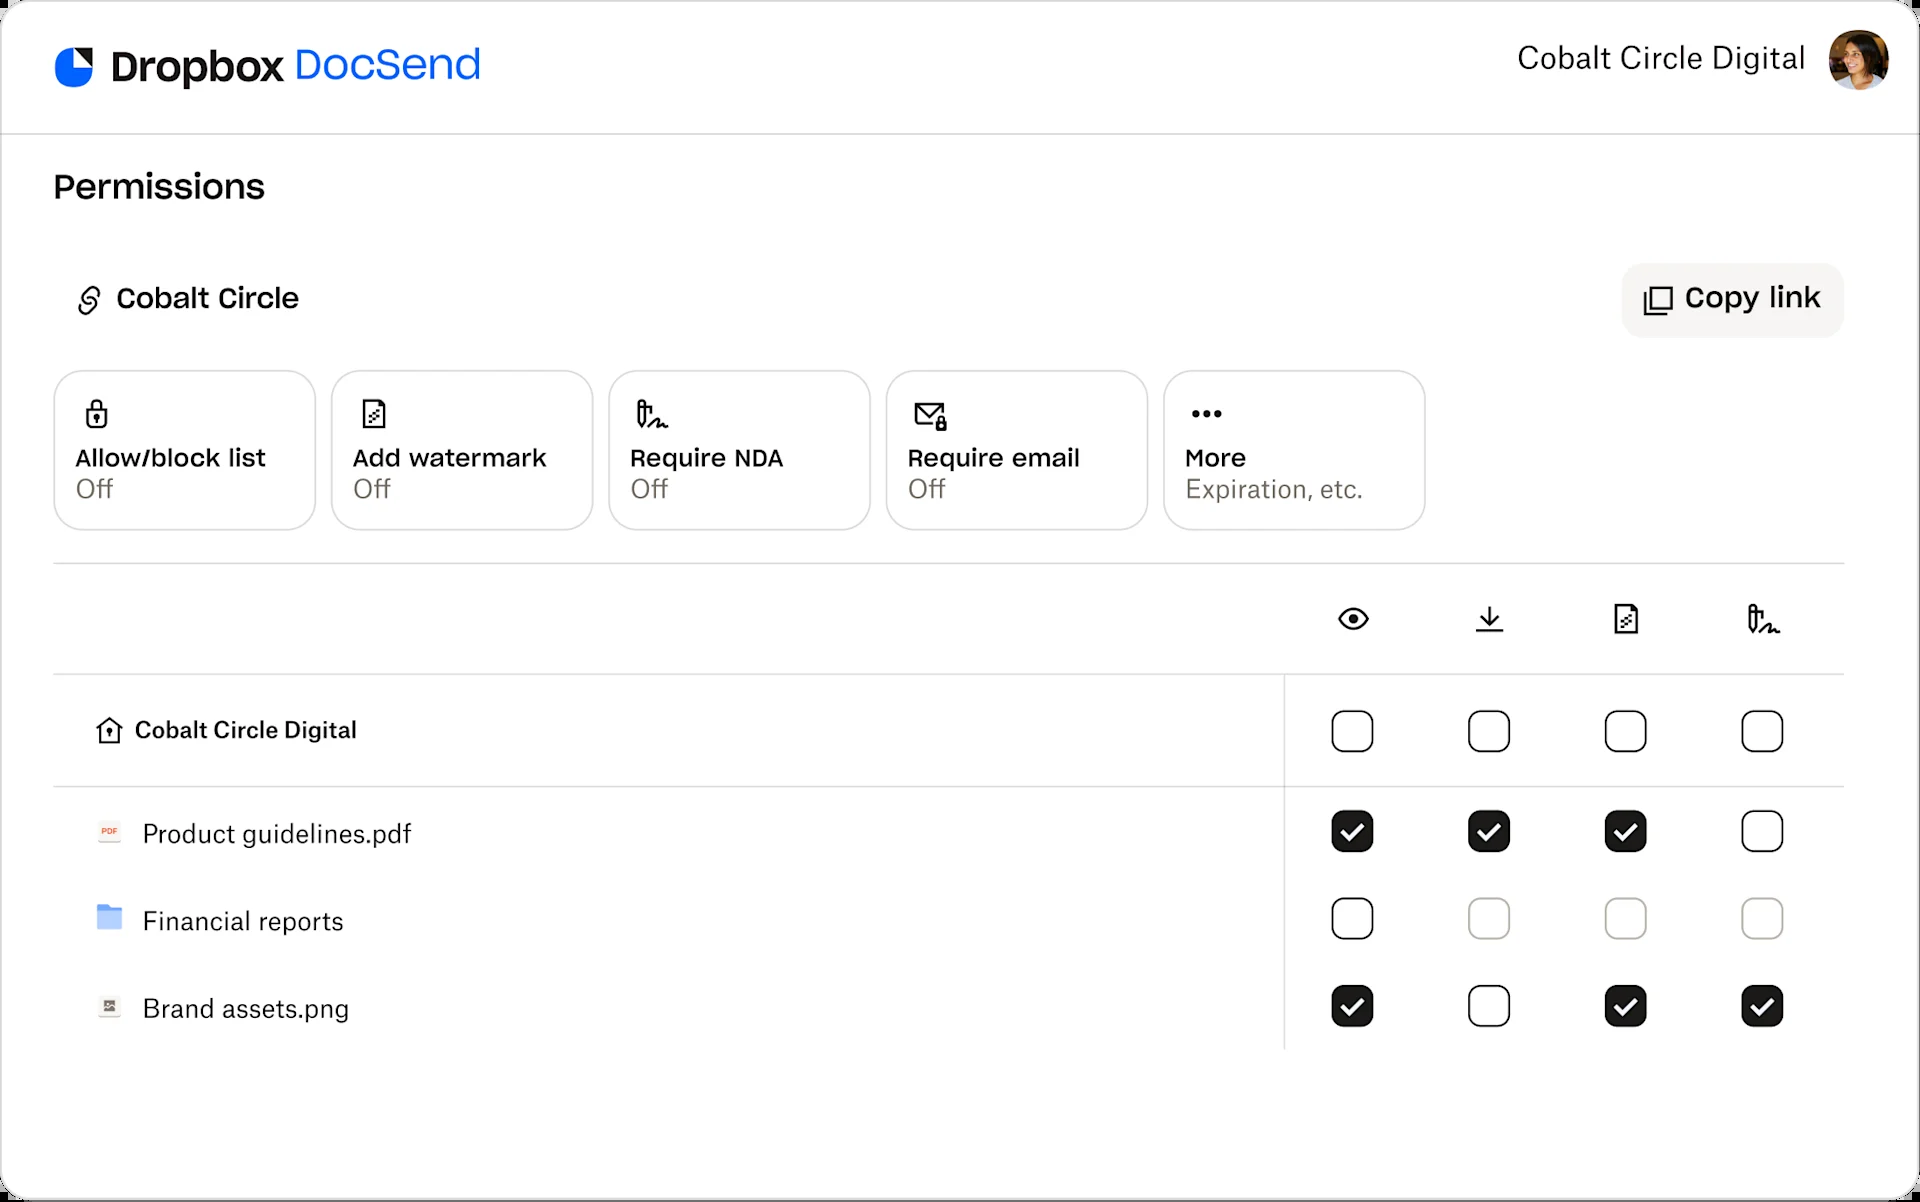Image resolution: width=1920 pixels, height=1202 pixels.
Task: Click the home icon beside Cobalt Circle Digital
Action: click(109, 731)
